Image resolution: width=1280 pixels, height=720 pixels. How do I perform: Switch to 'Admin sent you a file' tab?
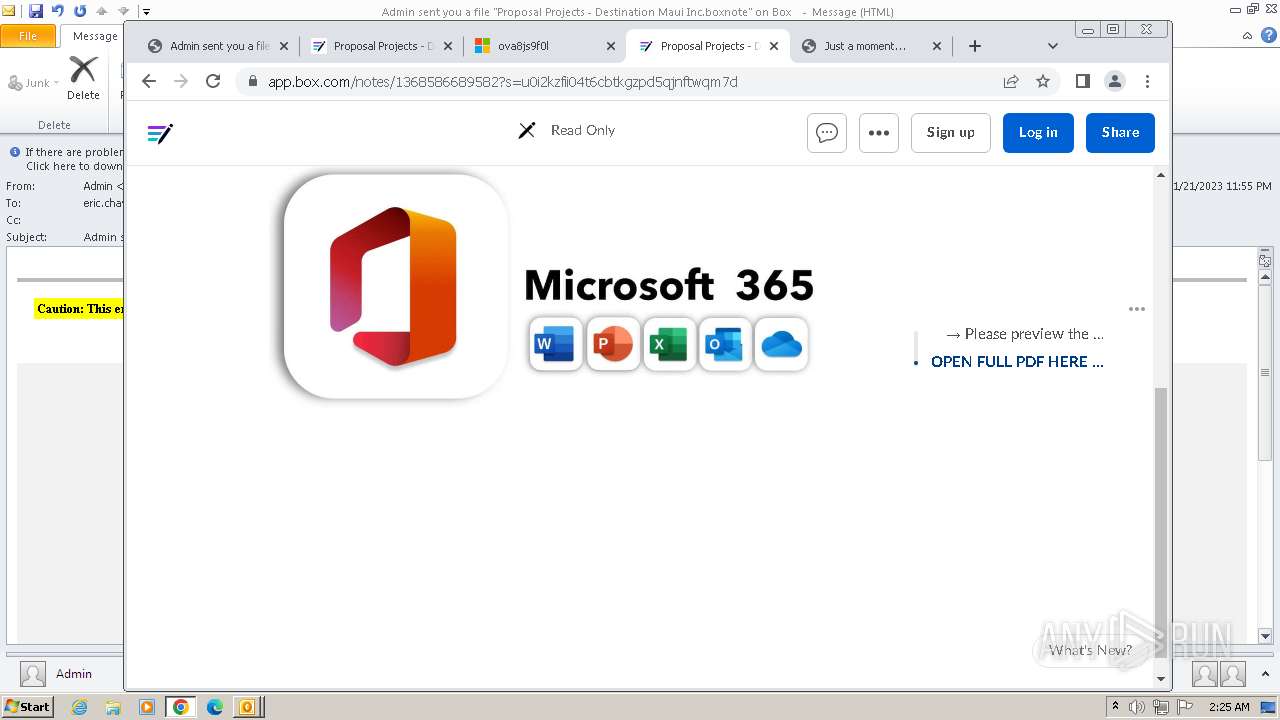click(x=217, y=46)
